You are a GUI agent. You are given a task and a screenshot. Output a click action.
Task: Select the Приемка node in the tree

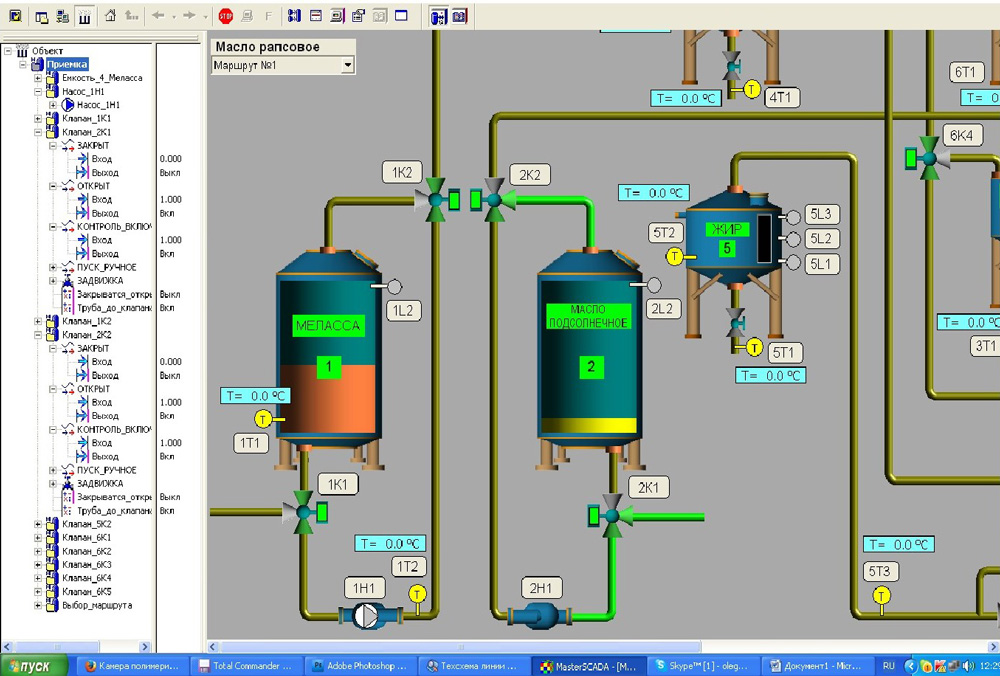(67, 64)
